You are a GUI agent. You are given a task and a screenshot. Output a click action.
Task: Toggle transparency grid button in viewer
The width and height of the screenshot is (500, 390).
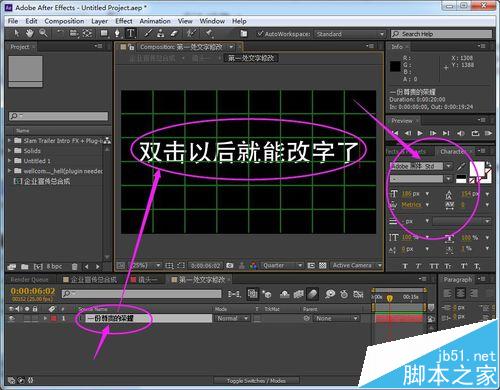pyautogui.click(x=322, y=266)
